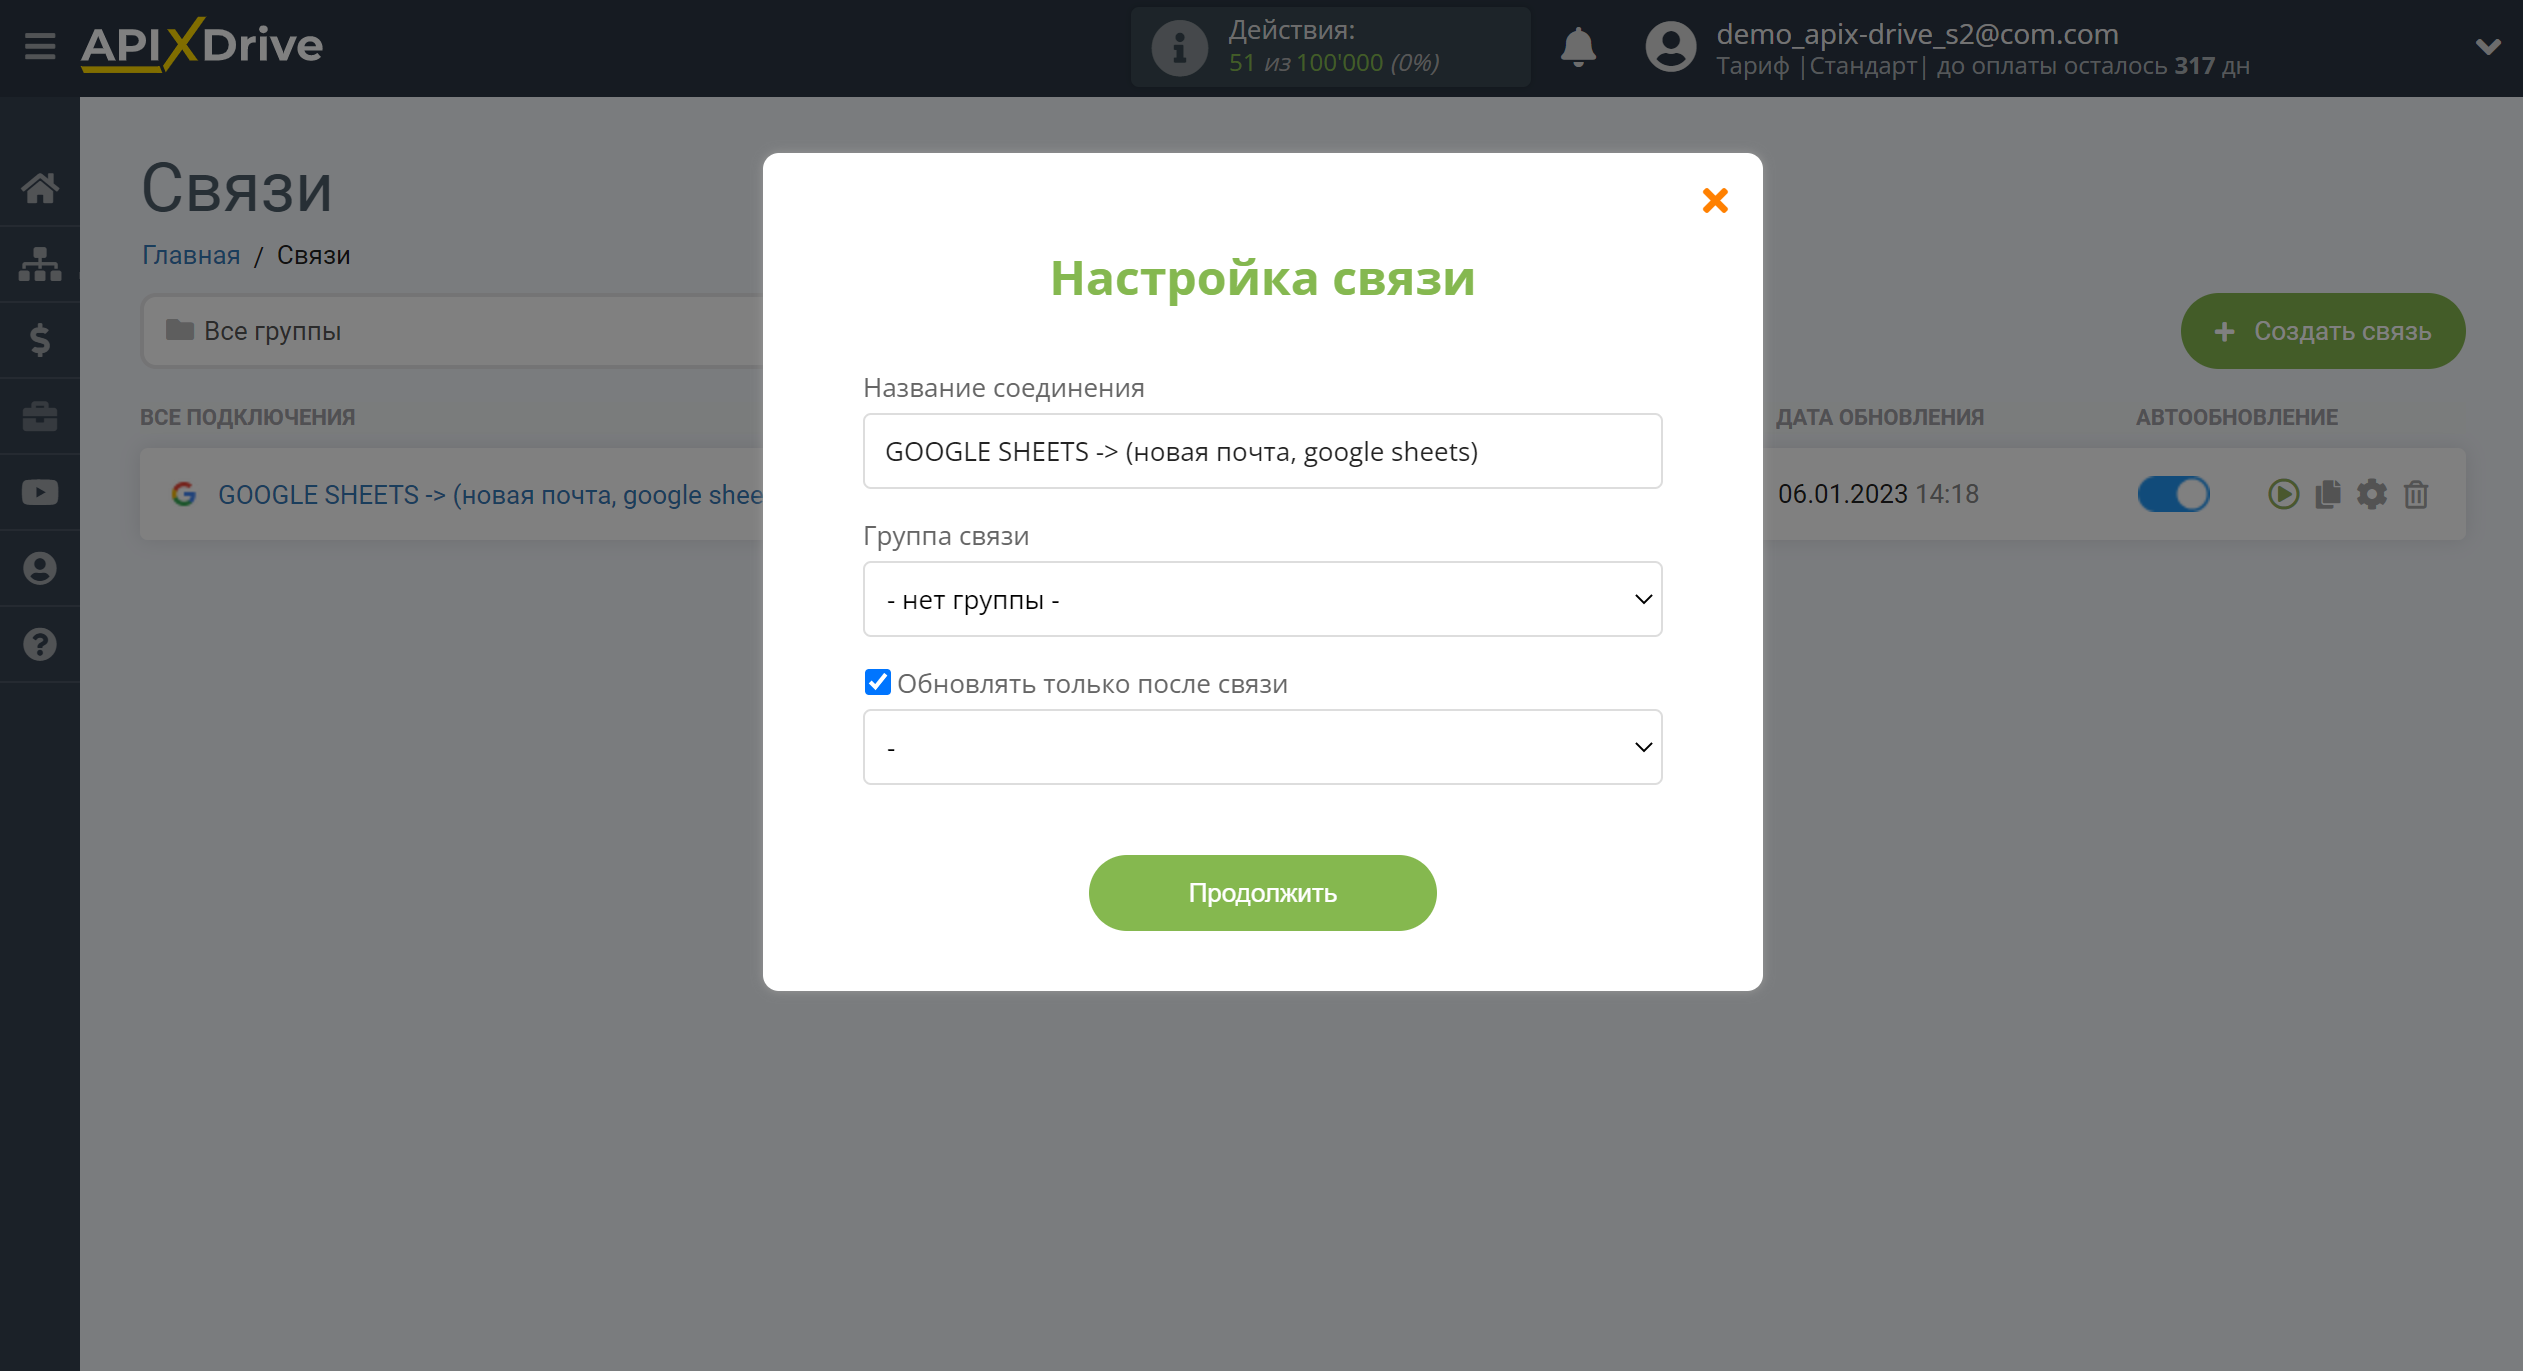Expand the account menu chevron
Image resolution: width=2523 pixels, height=1371 pixels.
[x=2487, y=47]
